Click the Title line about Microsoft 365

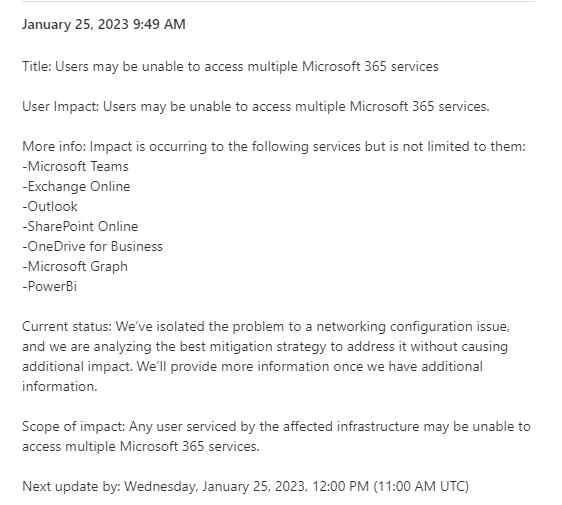pyautogui.click(x=230, y=67)
